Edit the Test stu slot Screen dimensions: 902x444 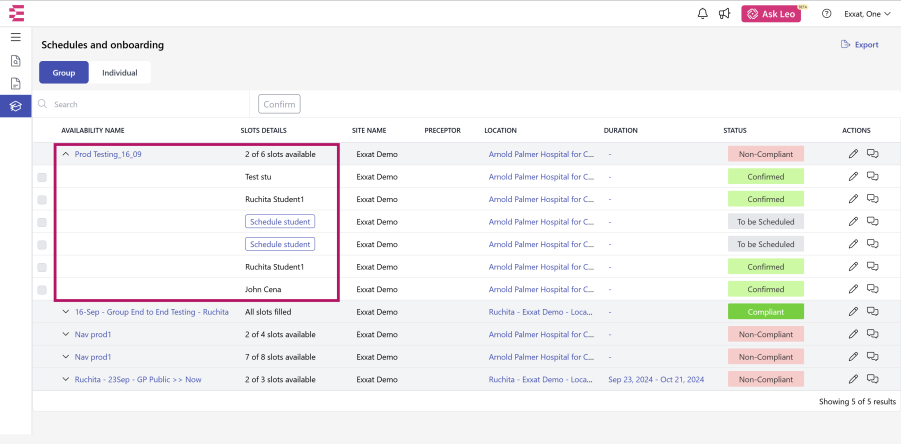click(x=853, y=176)
